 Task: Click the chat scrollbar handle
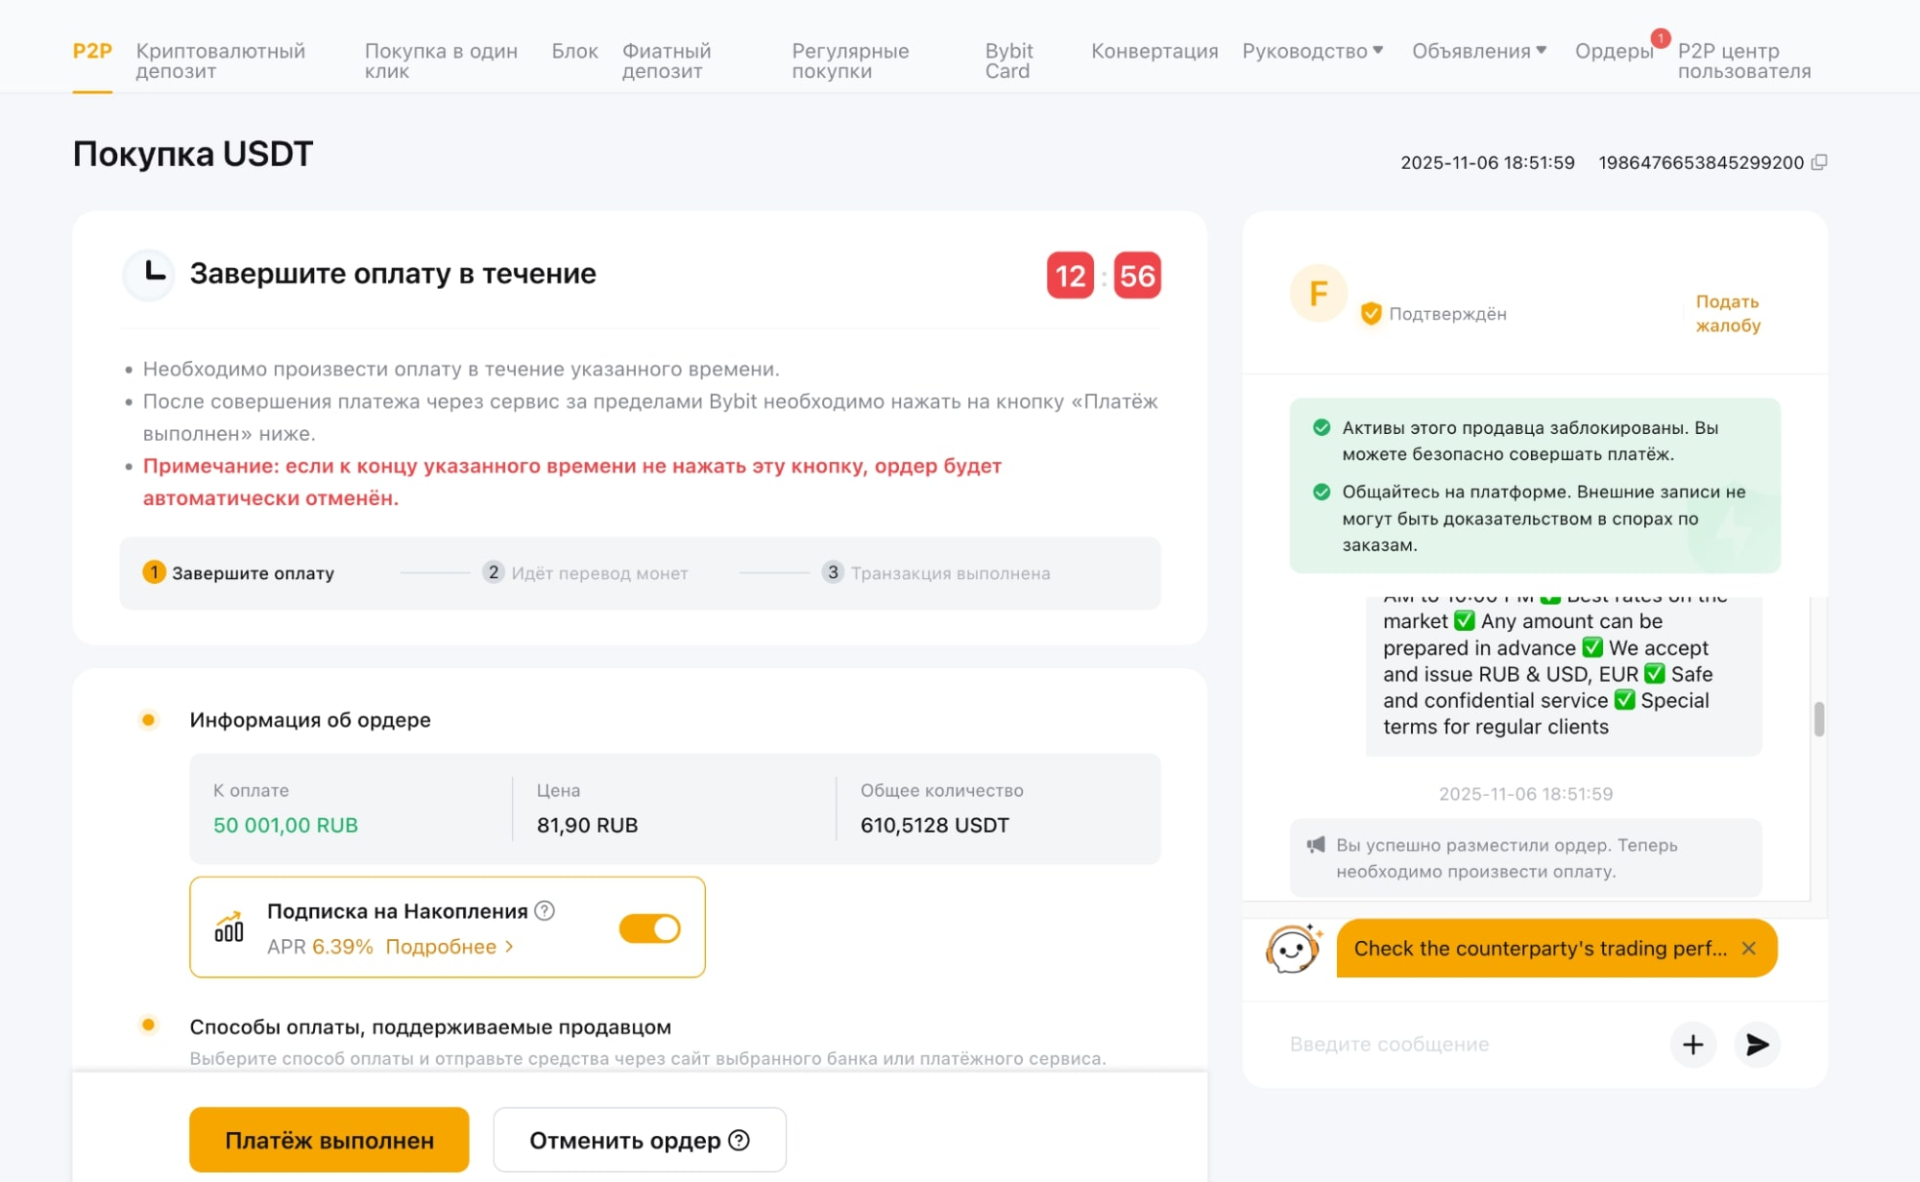click(x=1819, y=719)
